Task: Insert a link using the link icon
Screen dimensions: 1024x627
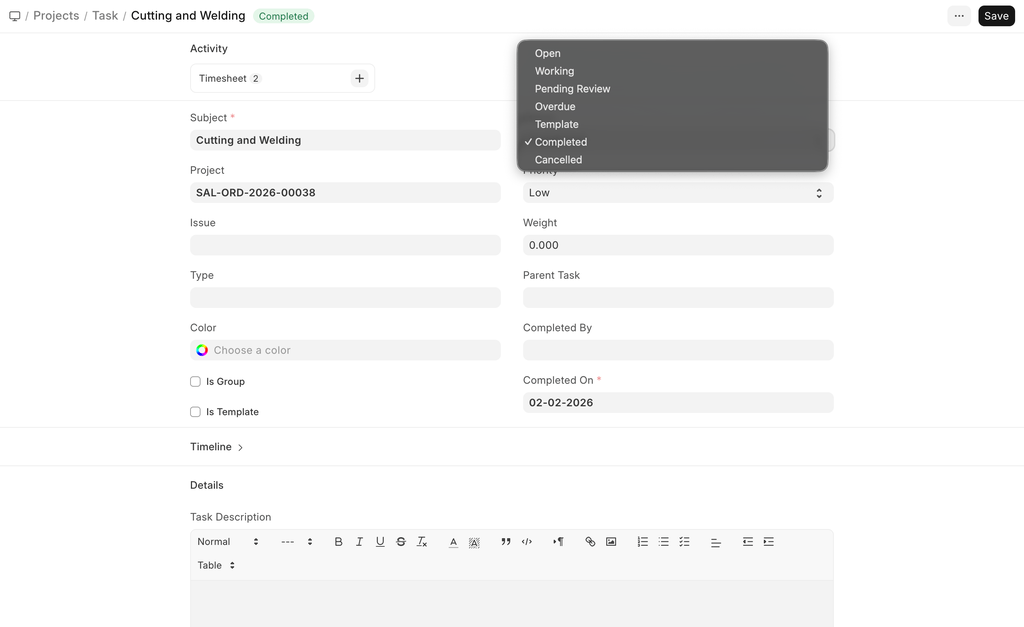Action: [x=590, y=542]
